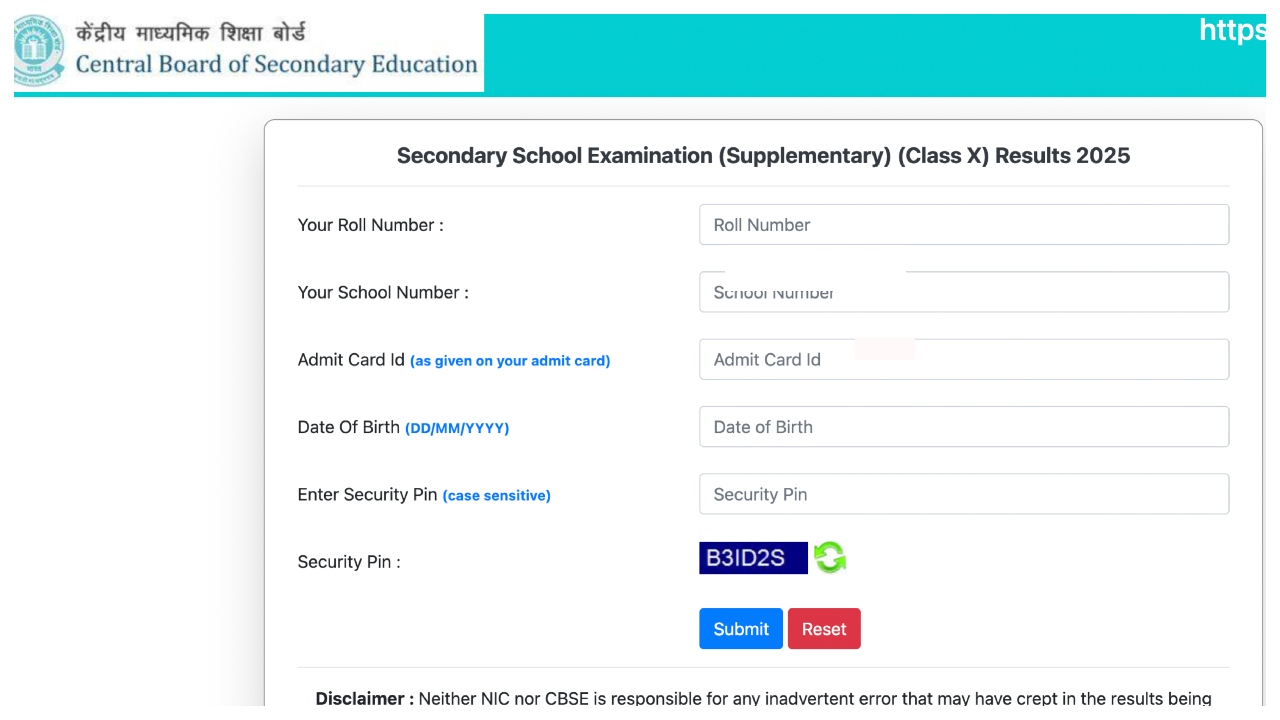The width and height of the screenshot is (1280, 720).
Task: Click the red Reset button
Action: pos(824,629)
